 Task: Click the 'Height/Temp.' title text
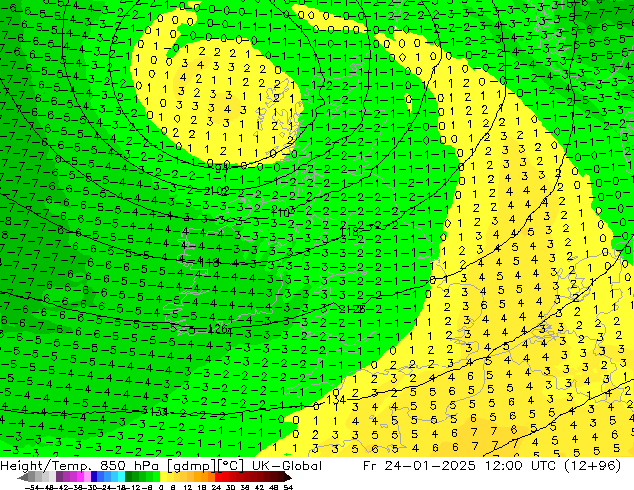point(46,466)
